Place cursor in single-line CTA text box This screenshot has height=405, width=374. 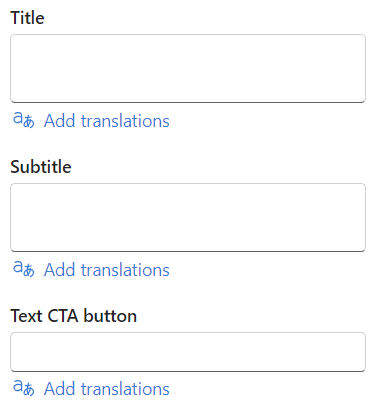click(188, 352)
